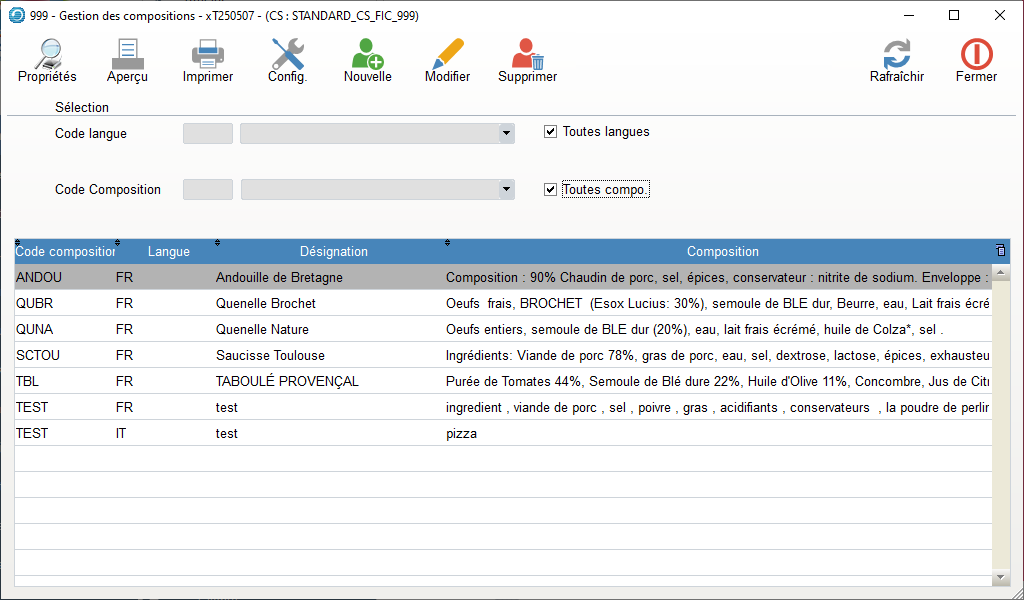The width and height of the screenshot is (1024, 600).
Task: Refresh the list with Rafraîchir
Action: pyautogui.click(x=896, y=55)
